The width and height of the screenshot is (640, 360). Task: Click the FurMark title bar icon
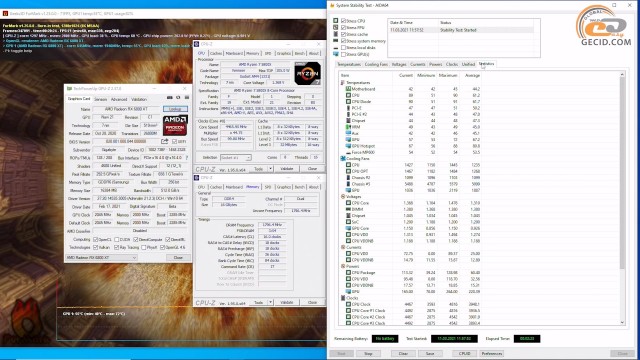click(x=5, y=13)
